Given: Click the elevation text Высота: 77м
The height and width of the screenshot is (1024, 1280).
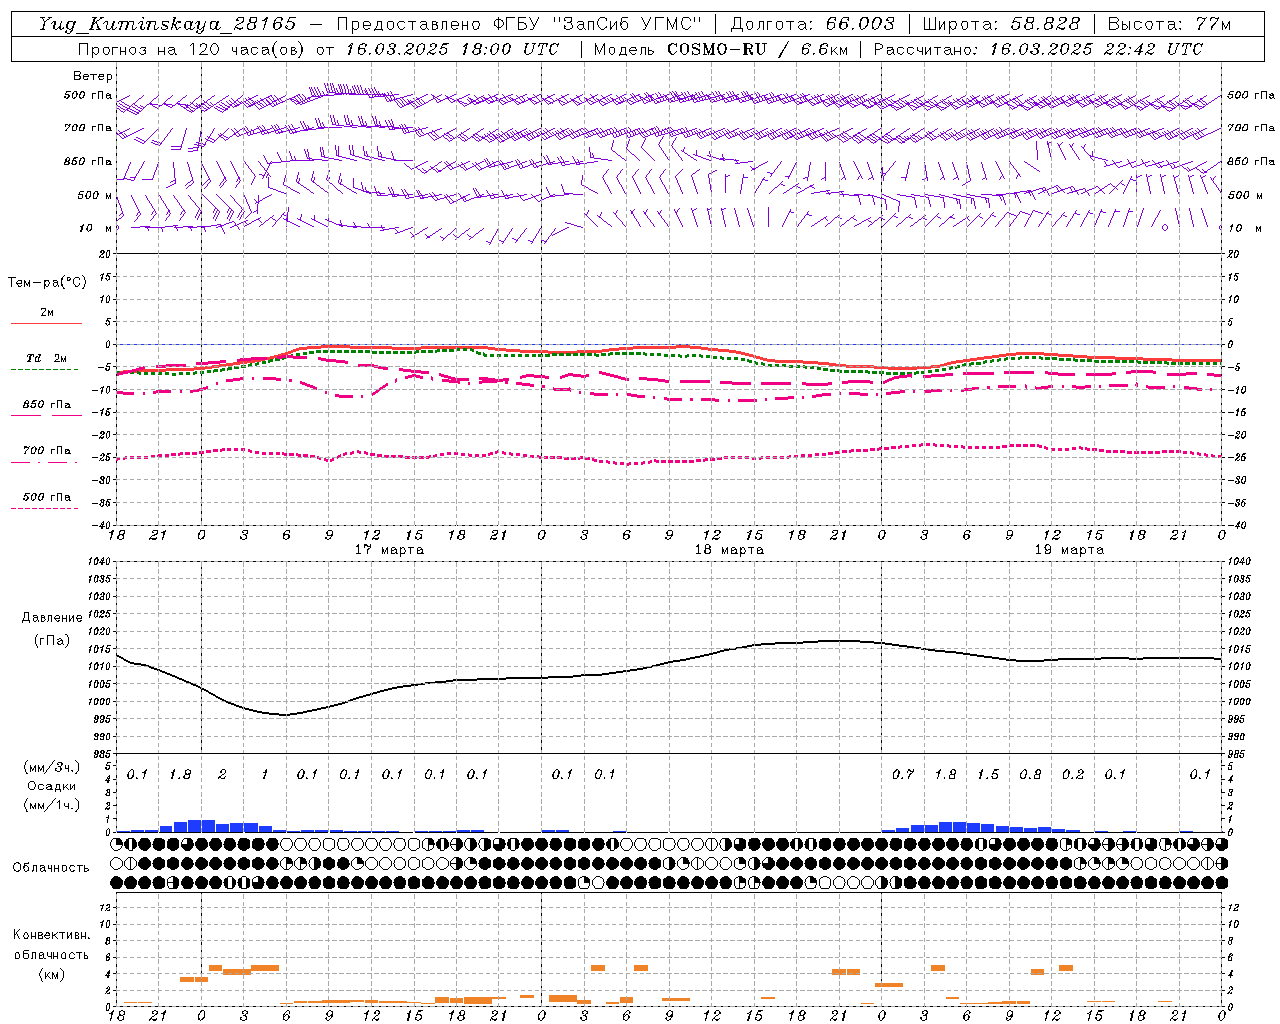Looking at the screenshot, I should 1169,24.
